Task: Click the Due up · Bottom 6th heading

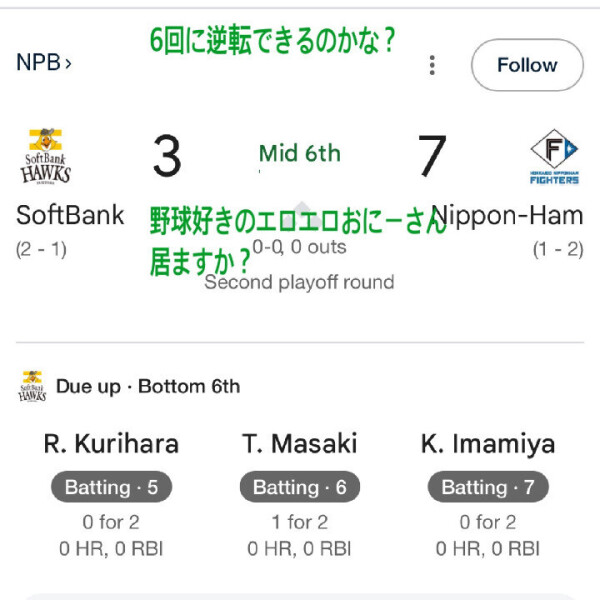Action: [148, 386]
